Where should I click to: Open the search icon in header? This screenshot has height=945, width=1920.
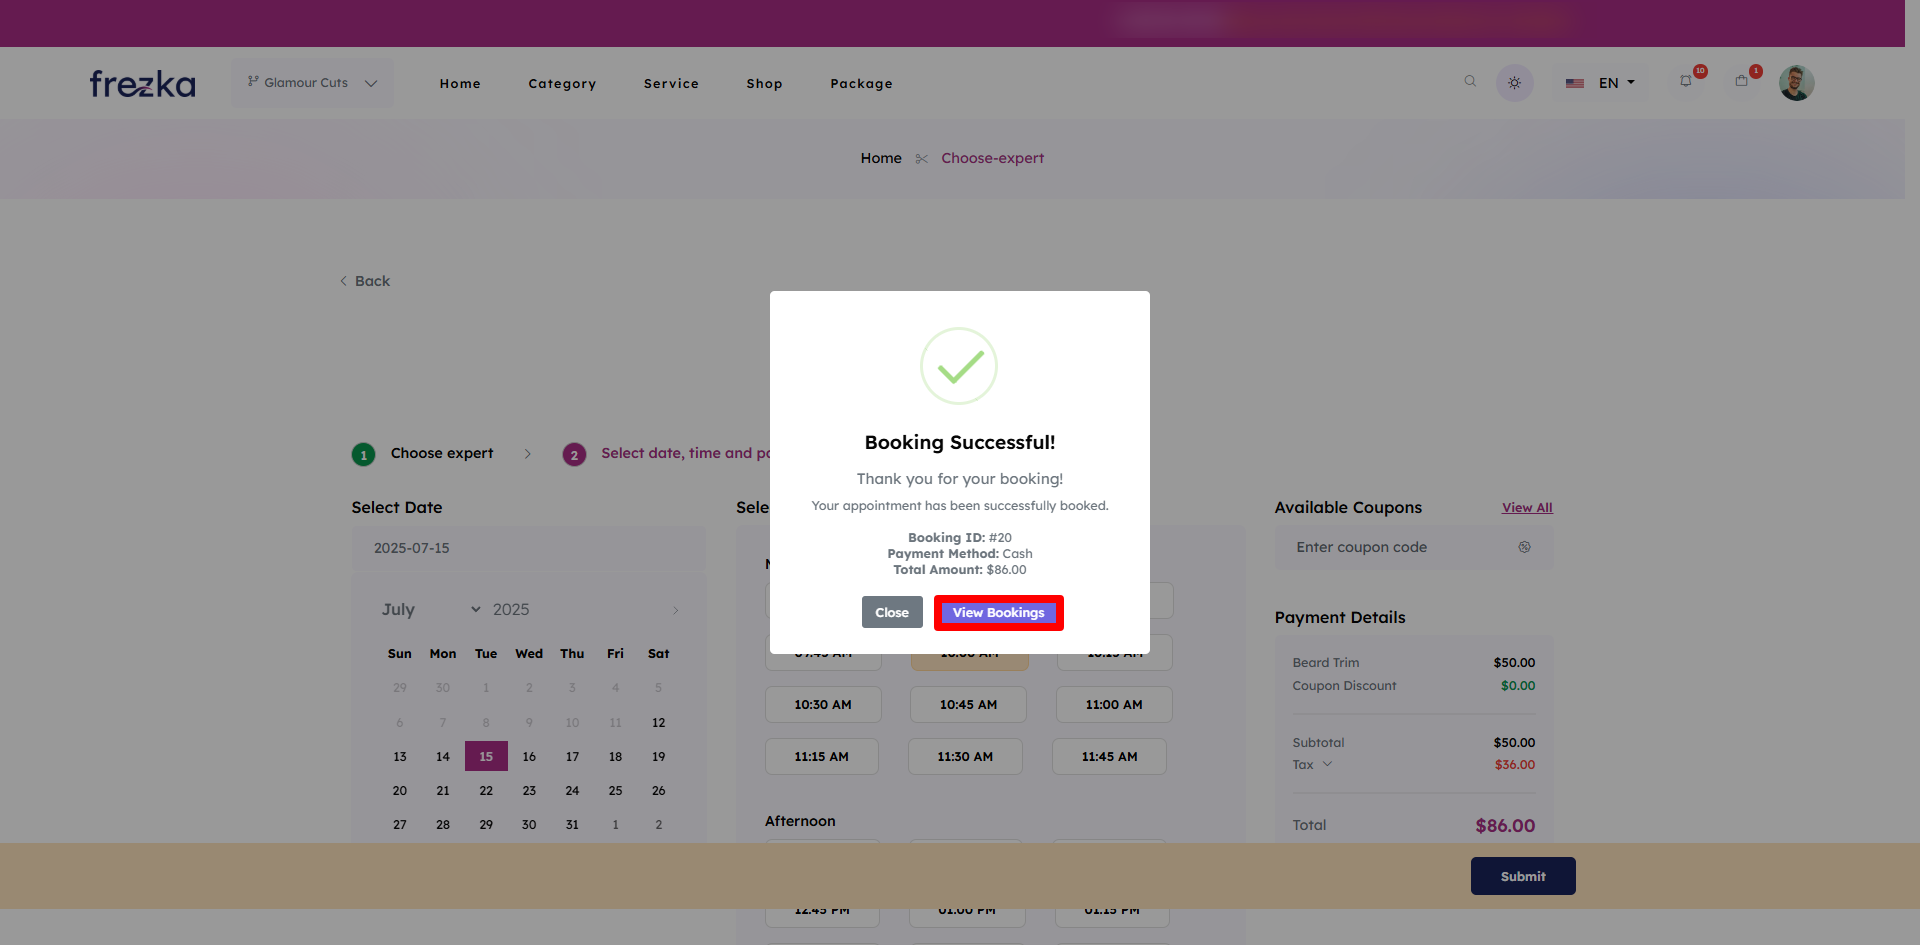1470,82
